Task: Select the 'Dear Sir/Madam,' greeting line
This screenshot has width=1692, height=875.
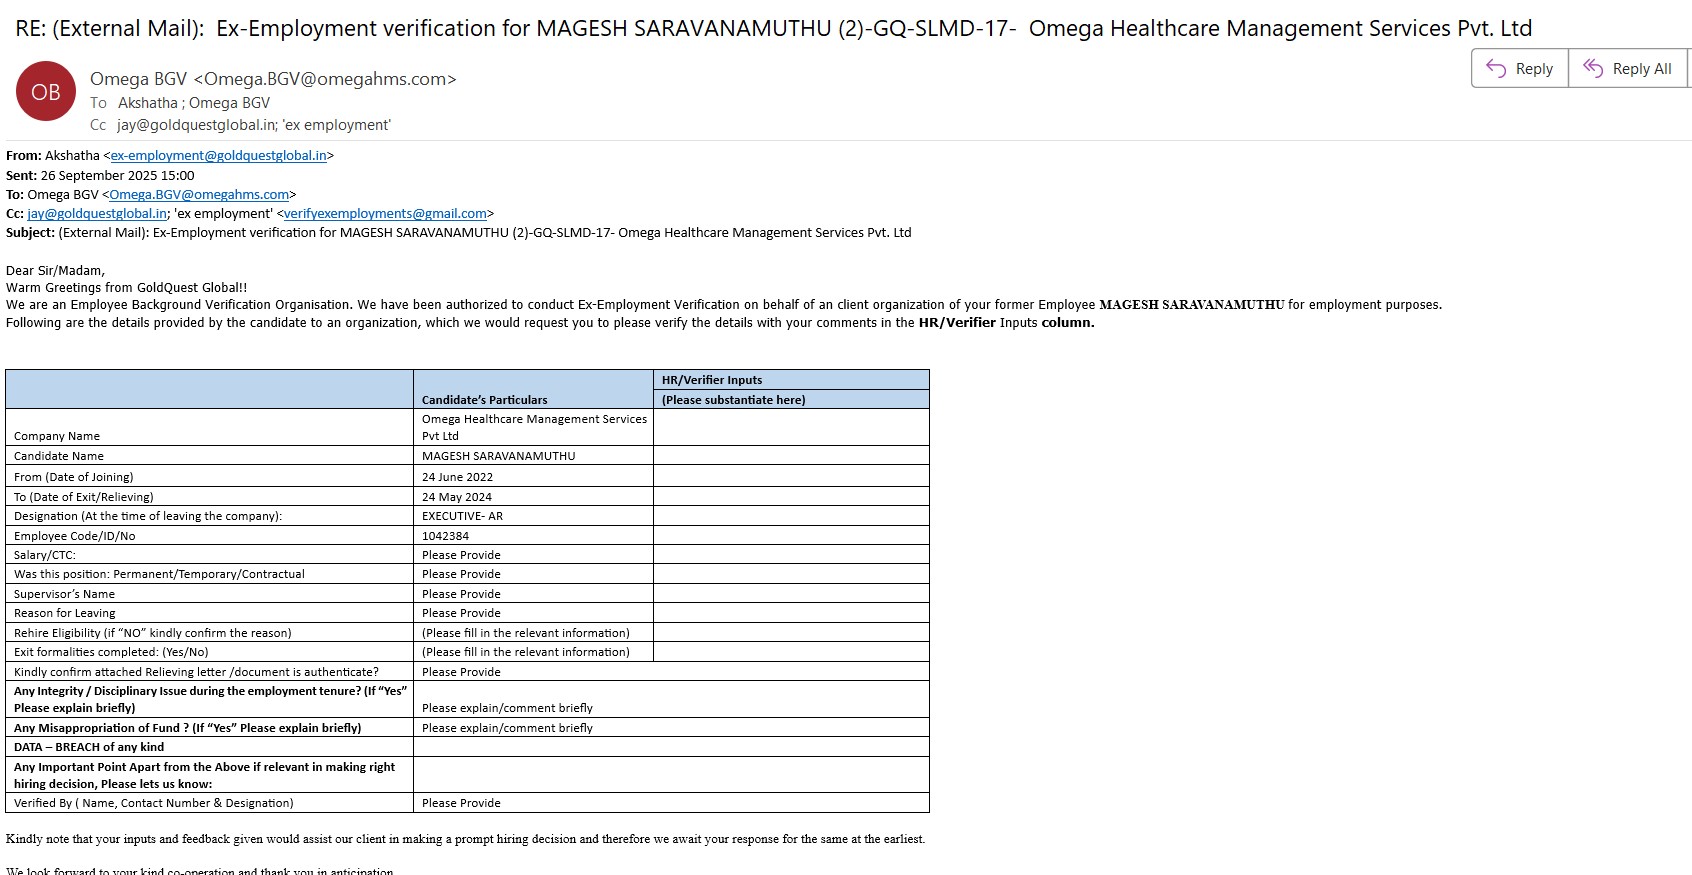Action: tap(55, 271)
